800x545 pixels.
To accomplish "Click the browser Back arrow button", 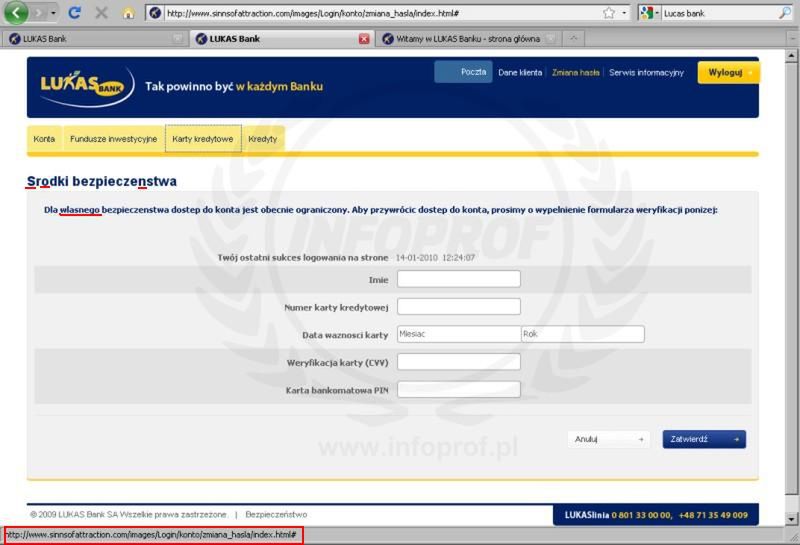I will [x=16, y=13].
